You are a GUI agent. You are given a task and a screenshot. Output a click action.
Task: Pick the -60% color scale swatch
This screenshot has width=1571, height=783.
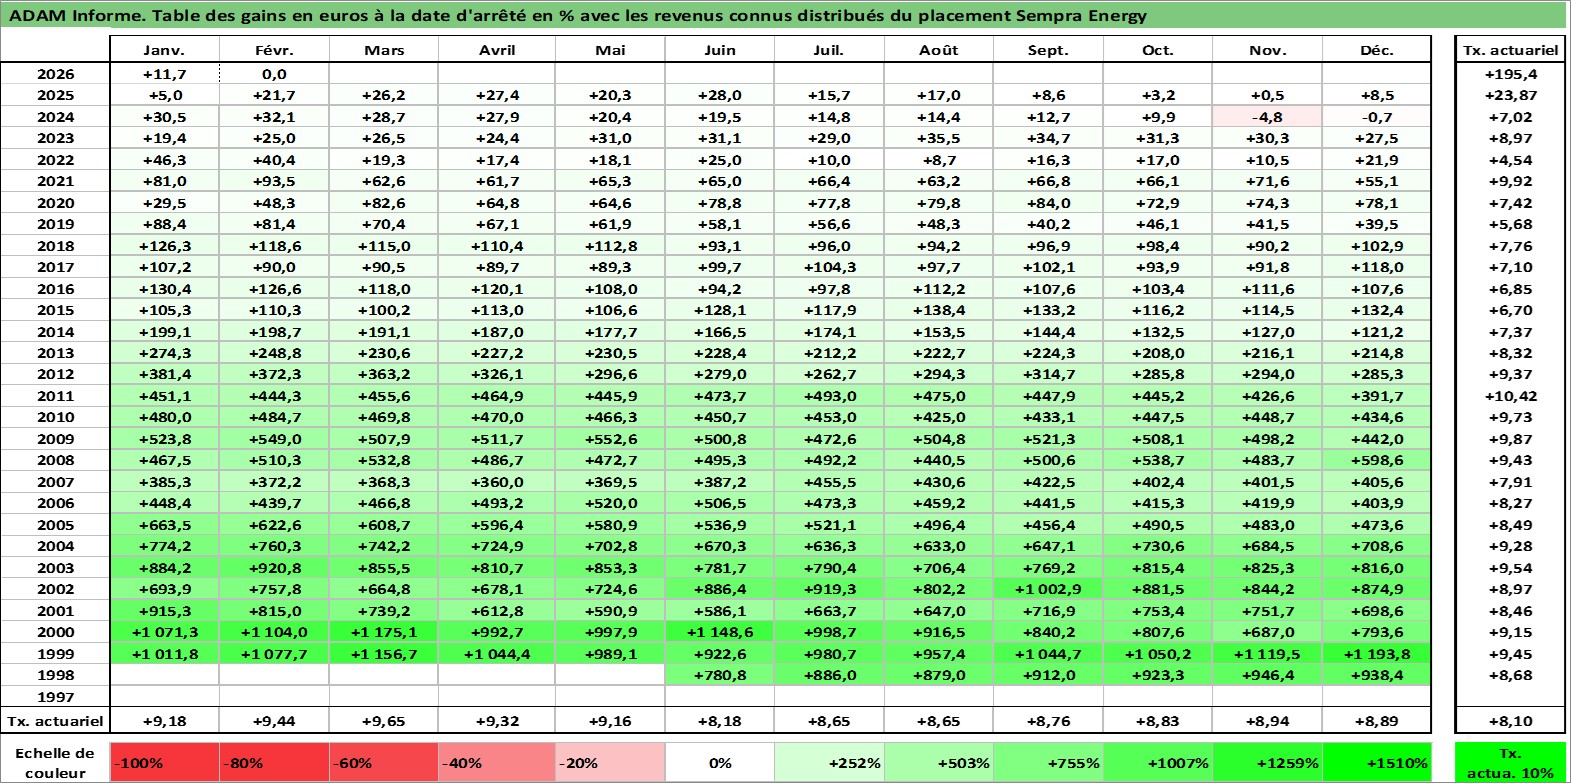pyautogui.click(x=383, y=762)
